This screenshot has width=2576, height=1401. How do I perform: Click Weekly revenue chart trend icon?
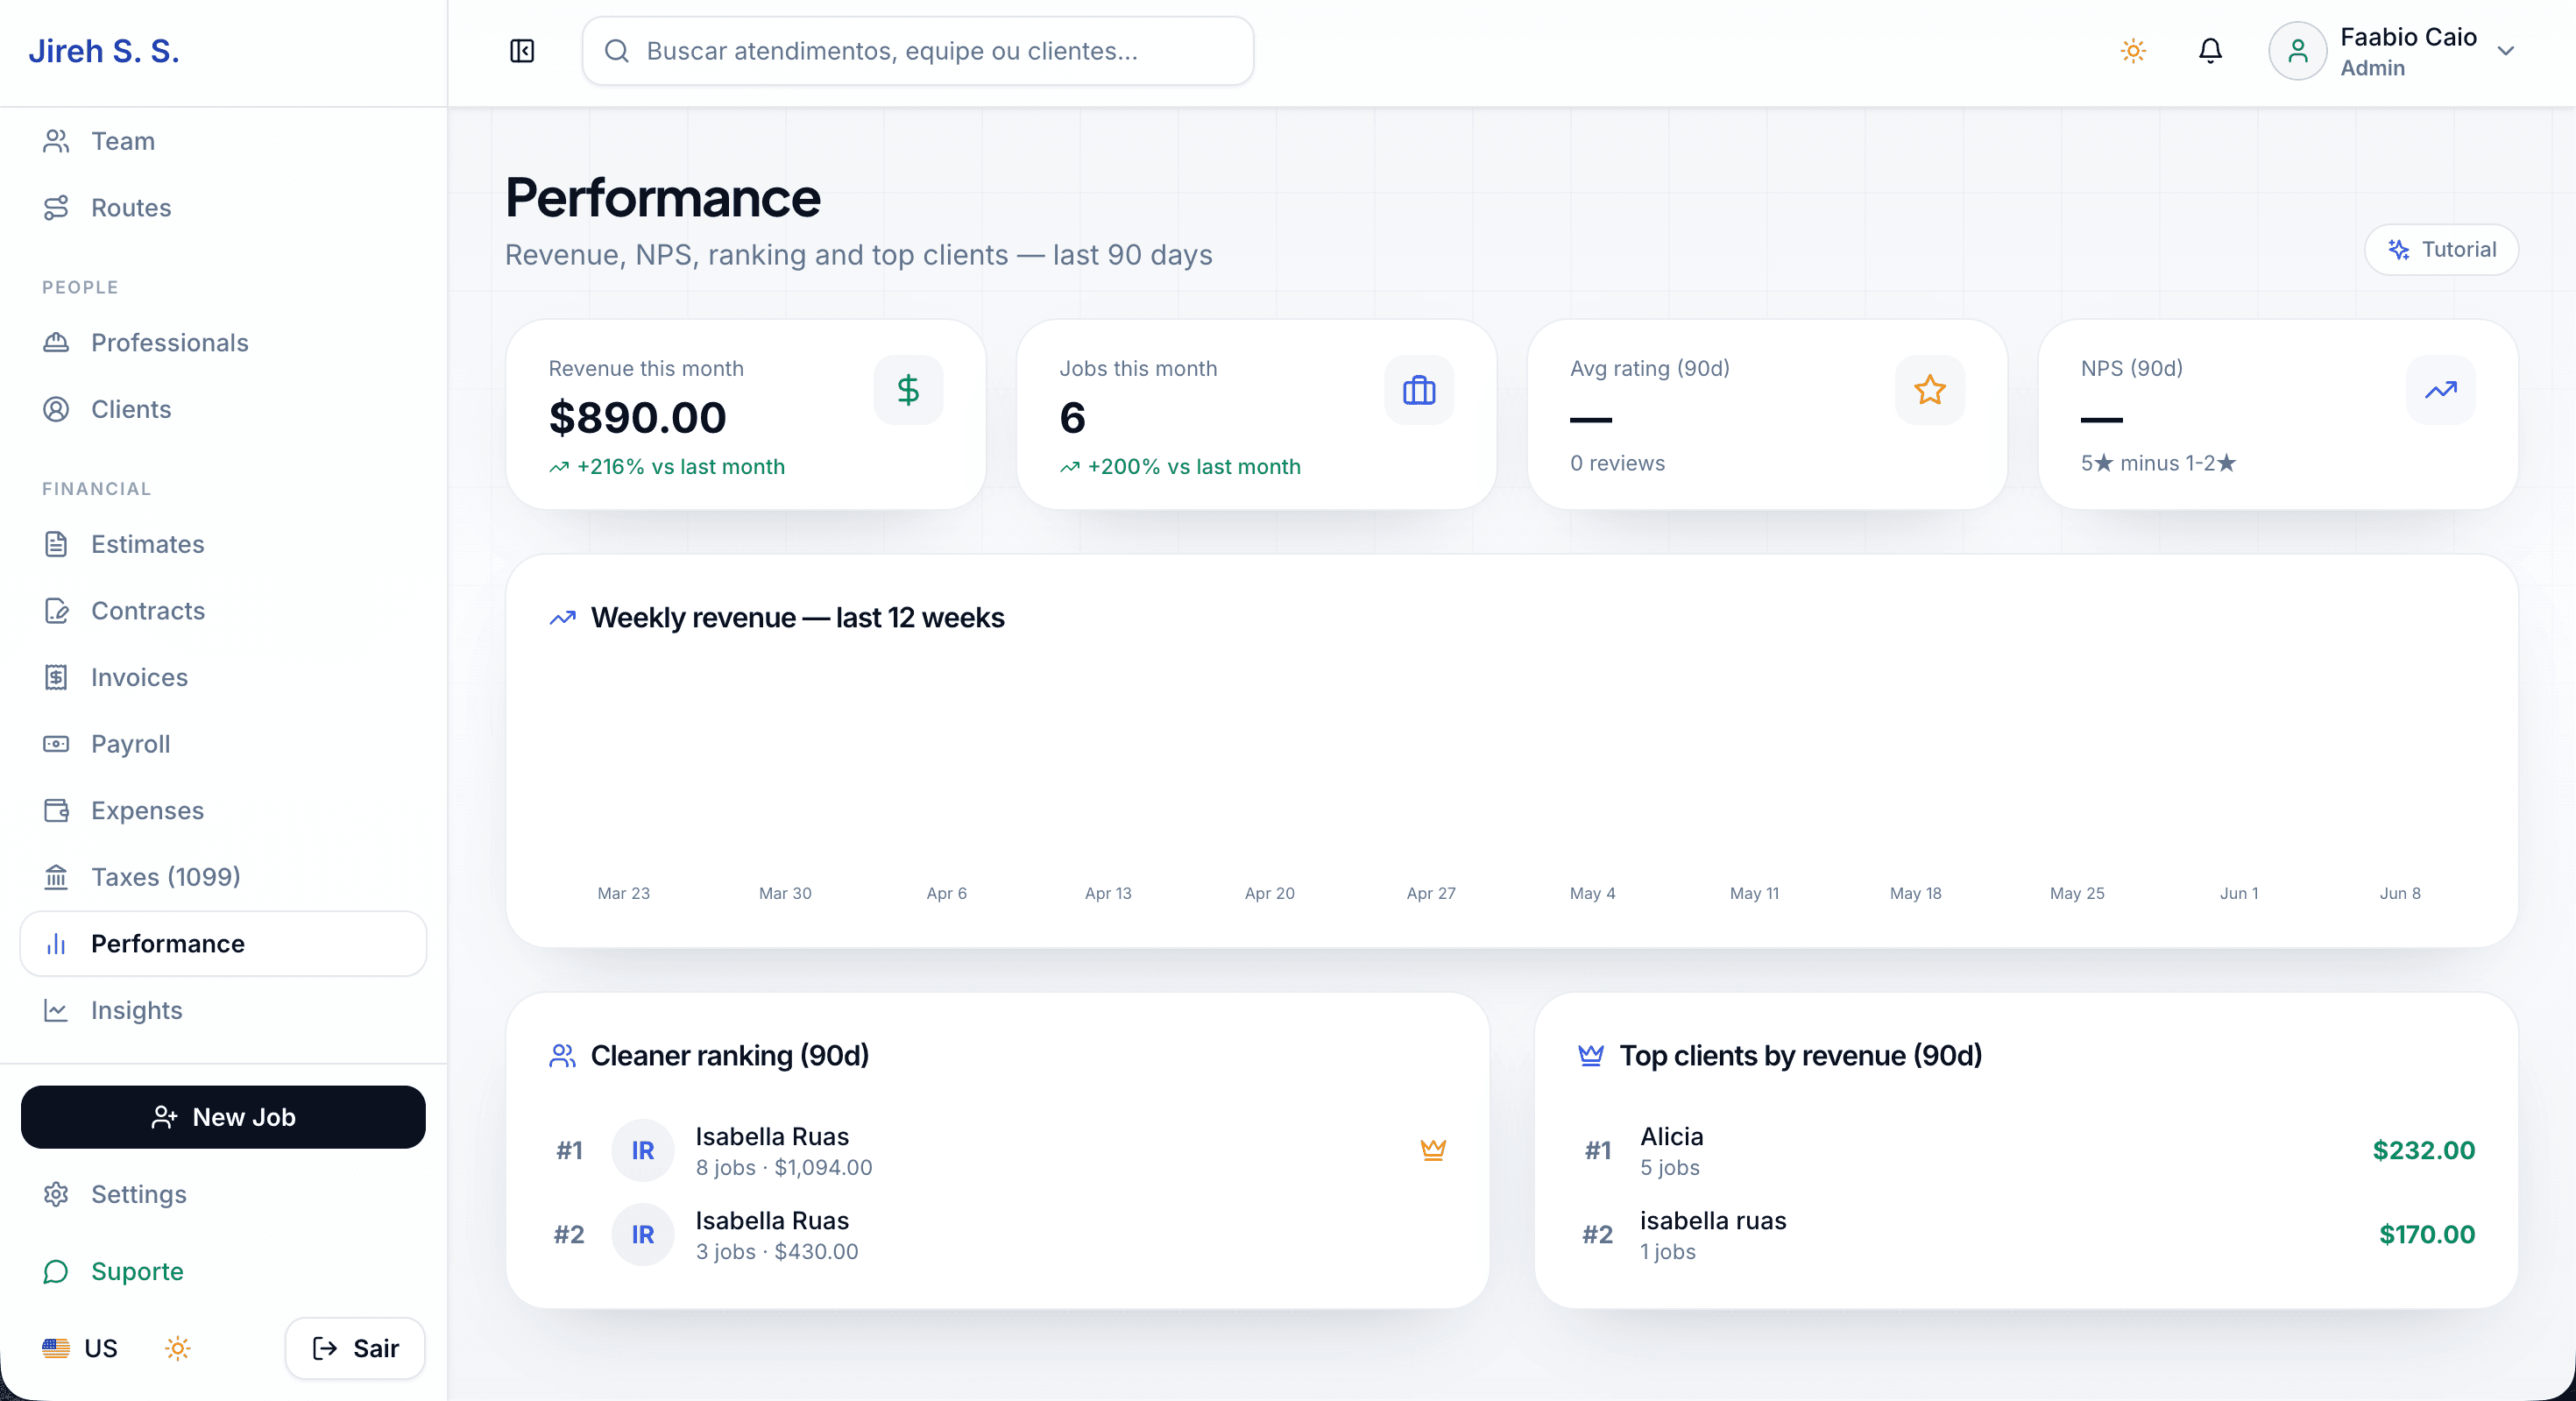point(563,618)
